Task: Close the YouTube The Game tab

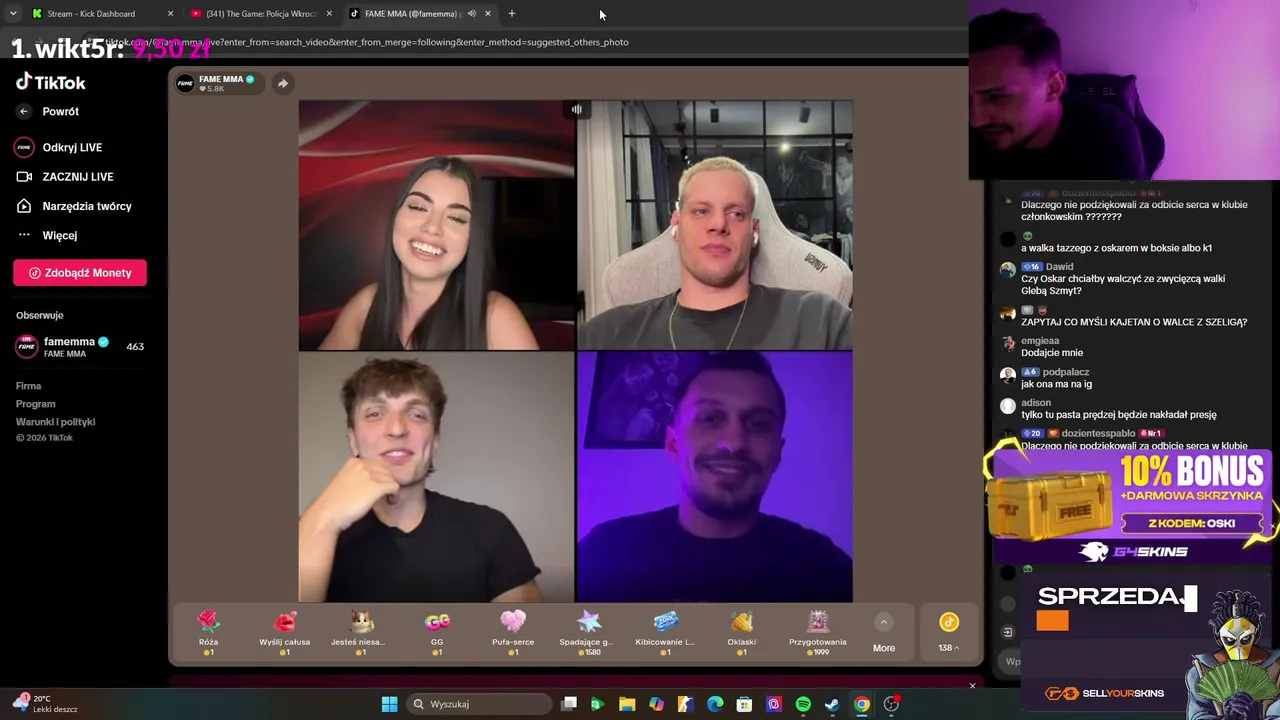Action: 329,14
